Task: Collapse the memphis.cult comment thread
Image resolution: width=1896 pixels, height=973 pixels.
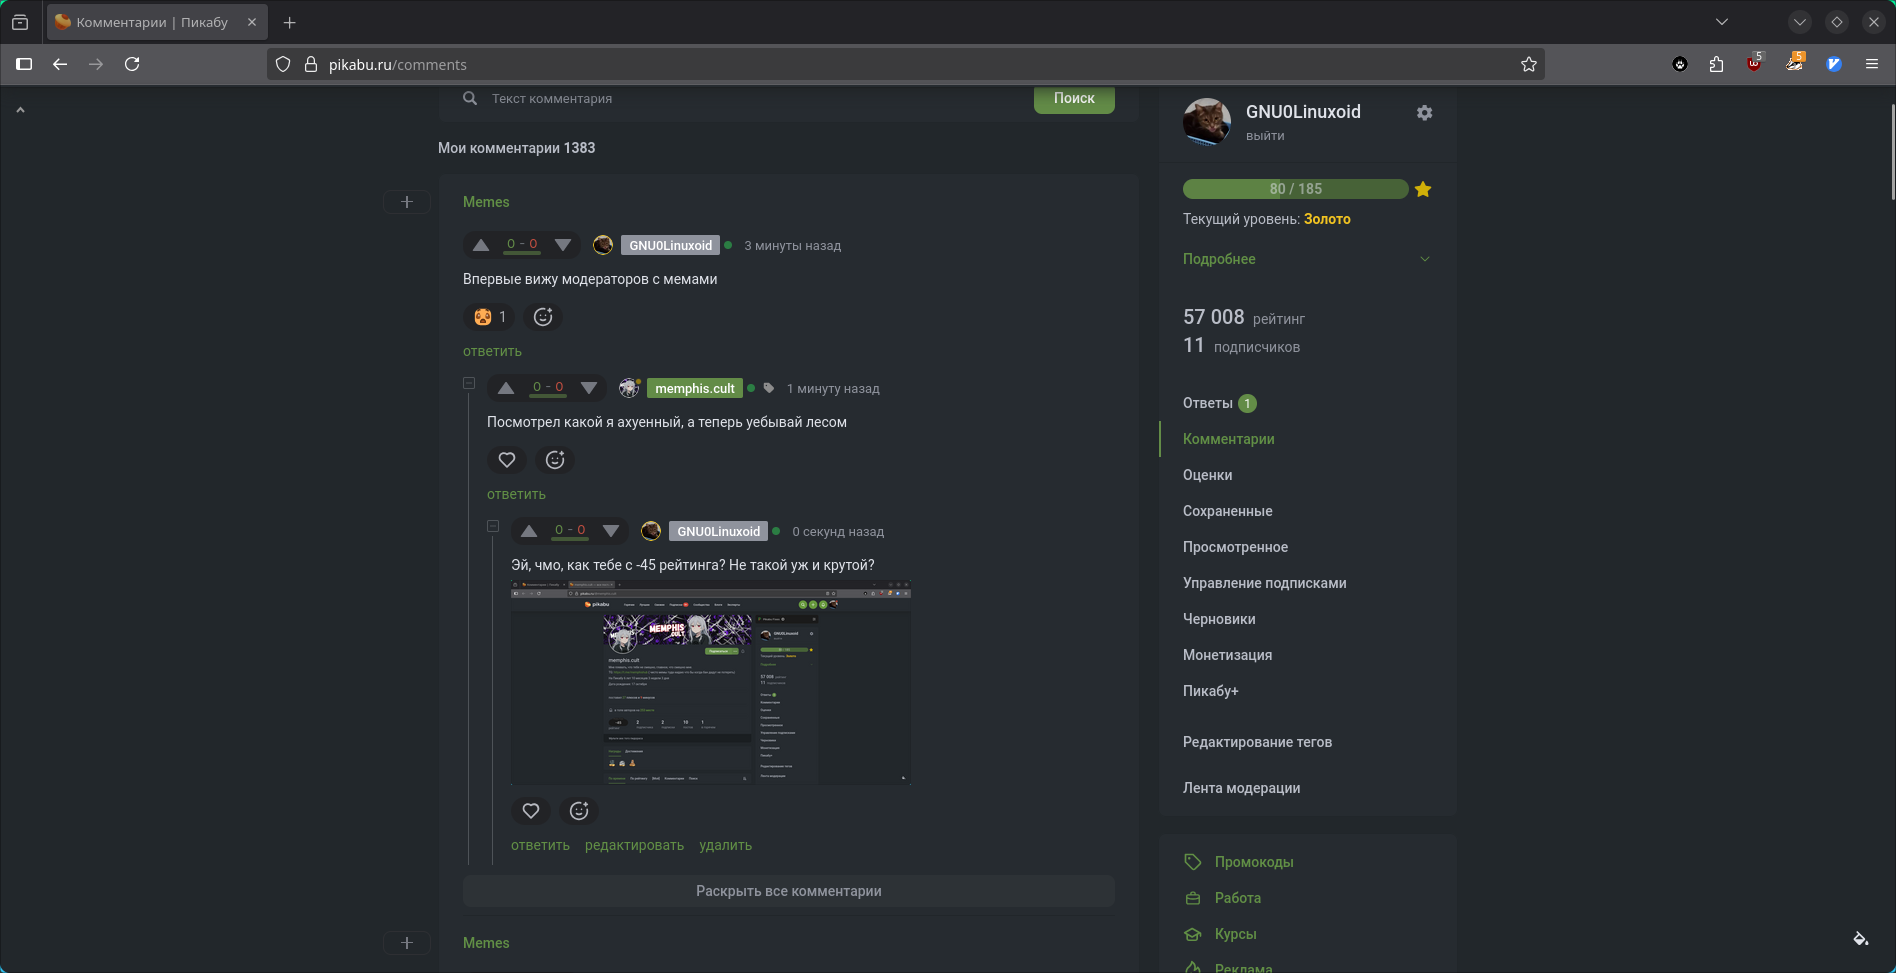Action: click(469, 383)
